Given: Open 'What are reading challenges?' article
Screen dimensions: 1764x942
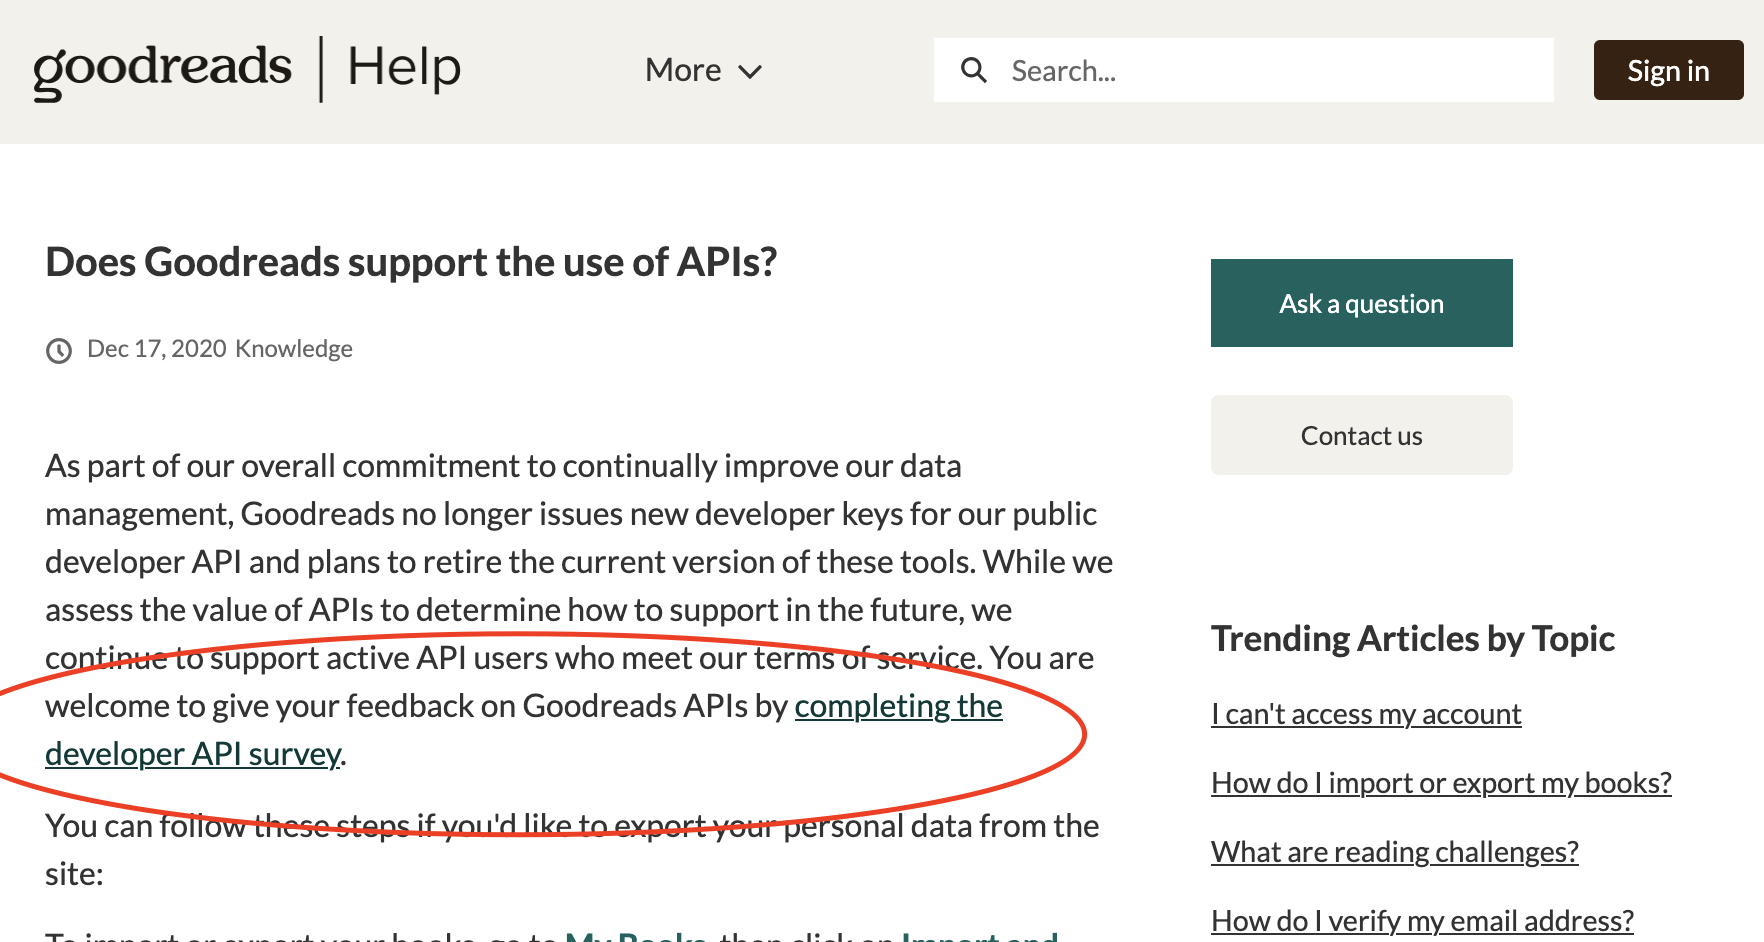Looking at the screenshot, I should point(1395,852).
